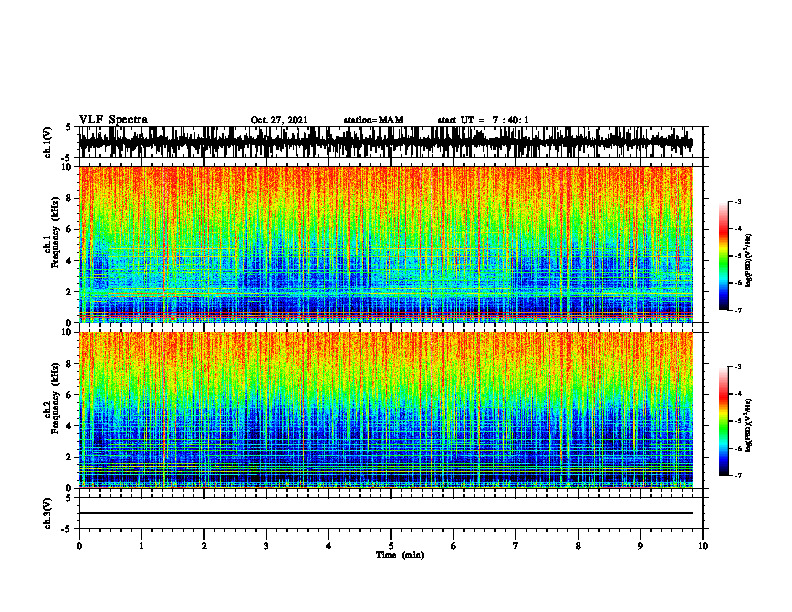Click the ch.2 "Frequency (kHz)" axis label
792x612 pixels.
coord(55,398)
